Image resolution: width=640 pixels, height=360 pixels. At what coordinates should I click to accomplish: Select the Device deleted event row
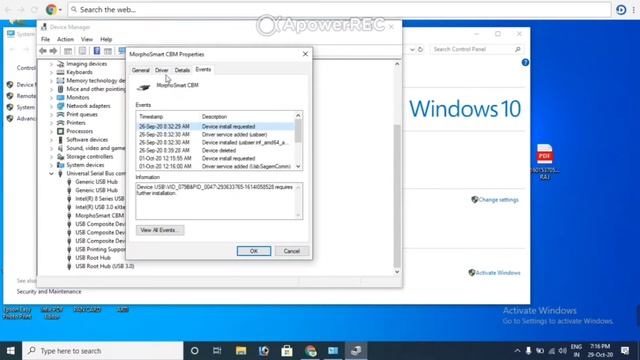(215, 150)
